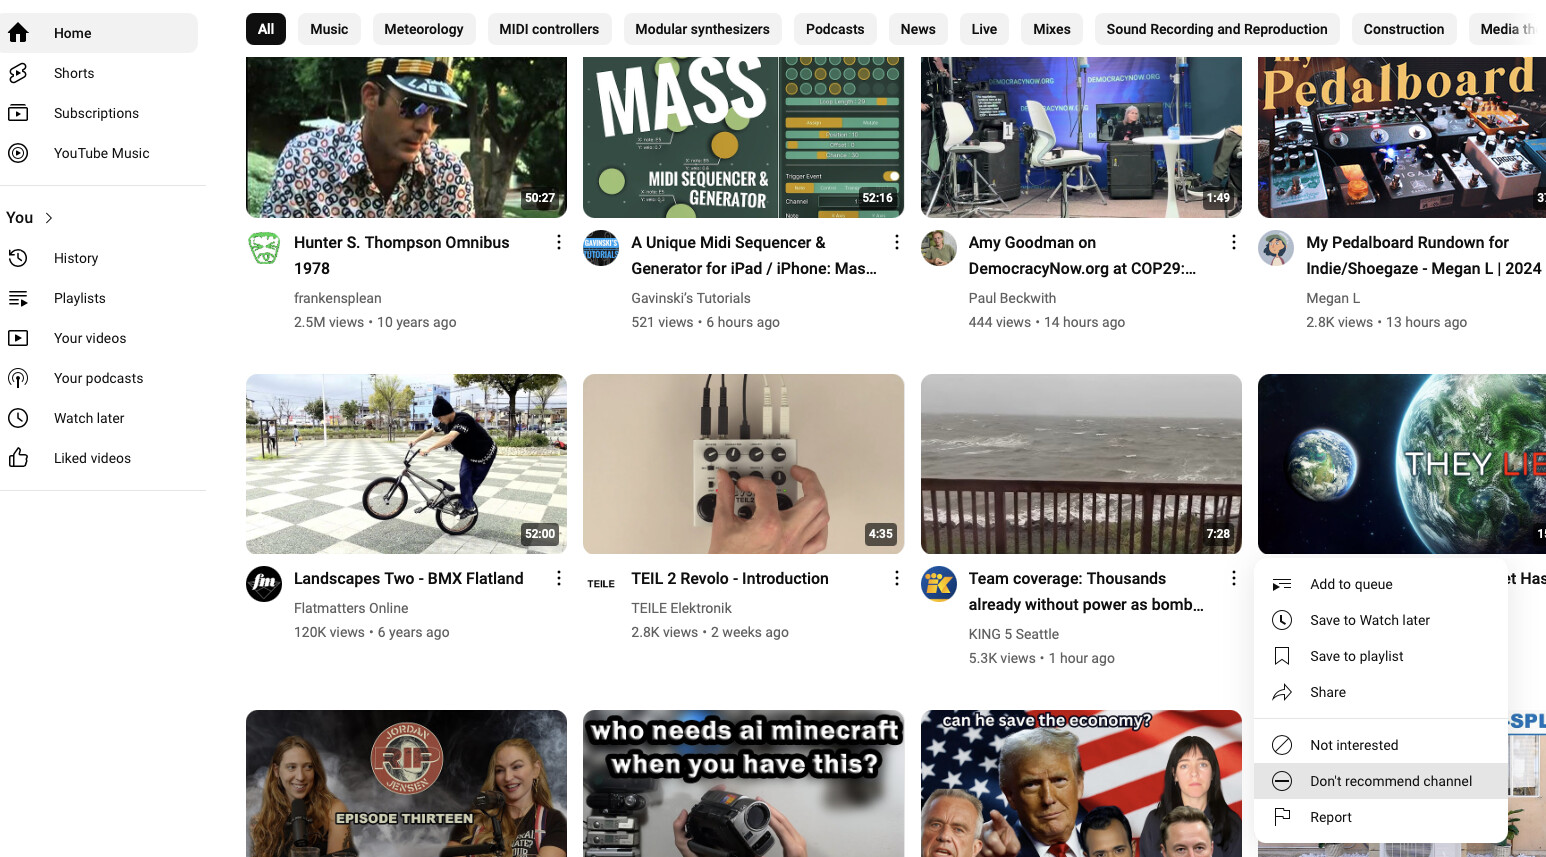Open Team coverage: Thousands without power title
1546x857 pixels.
tap(1086, 591)
